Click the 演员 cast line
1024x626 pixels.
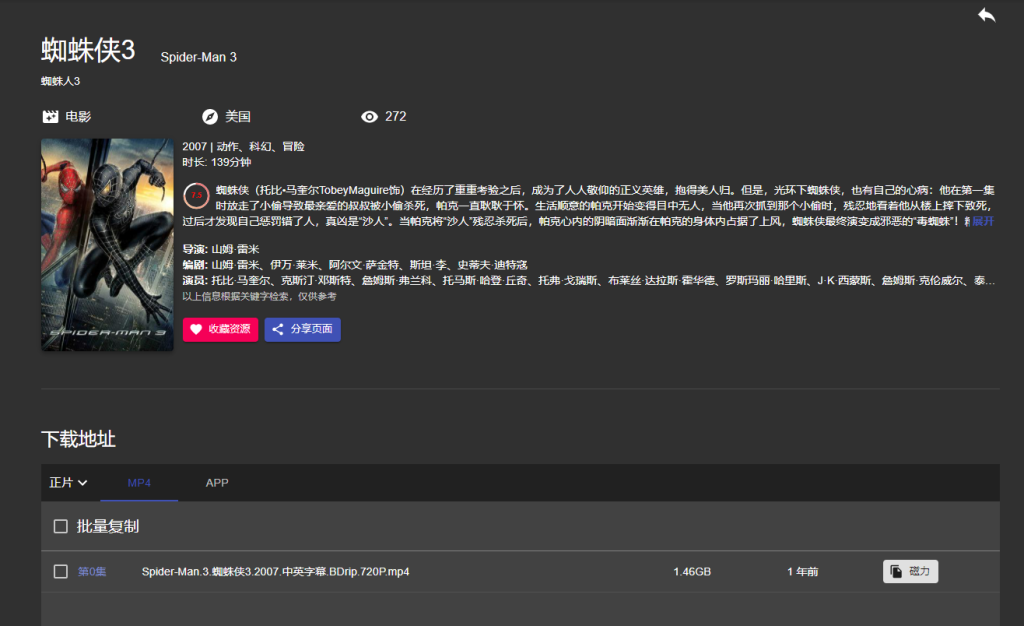(x=588, y=280)
